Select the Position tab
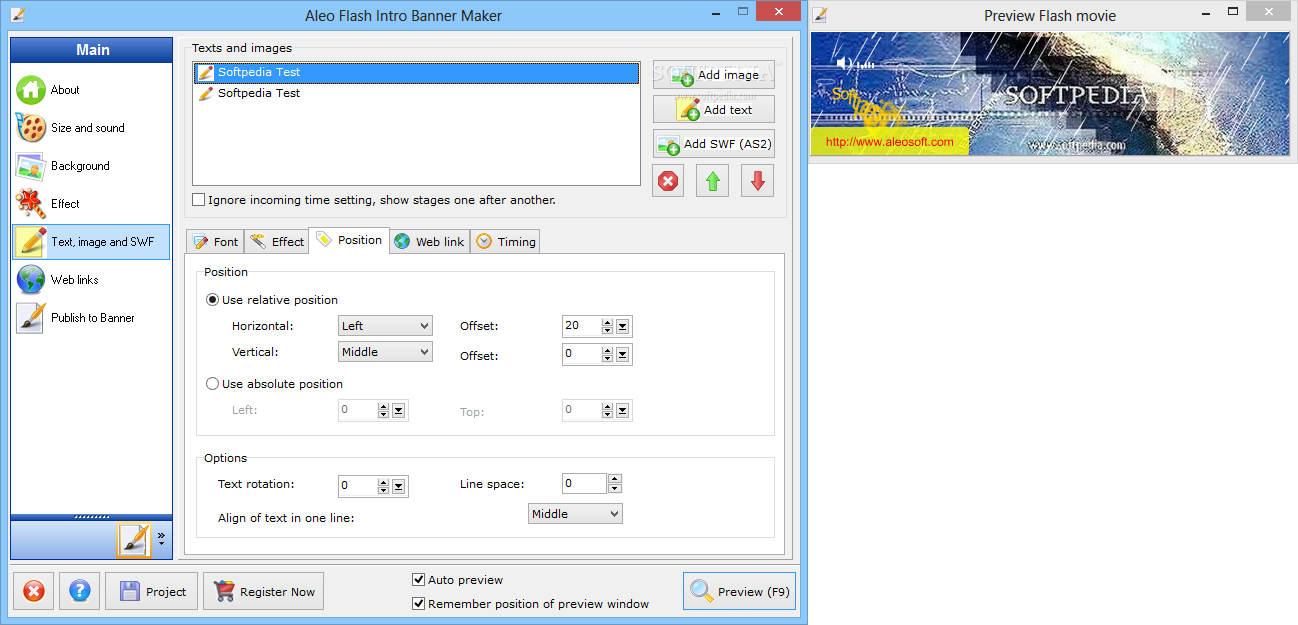 [x=349, y=240]
